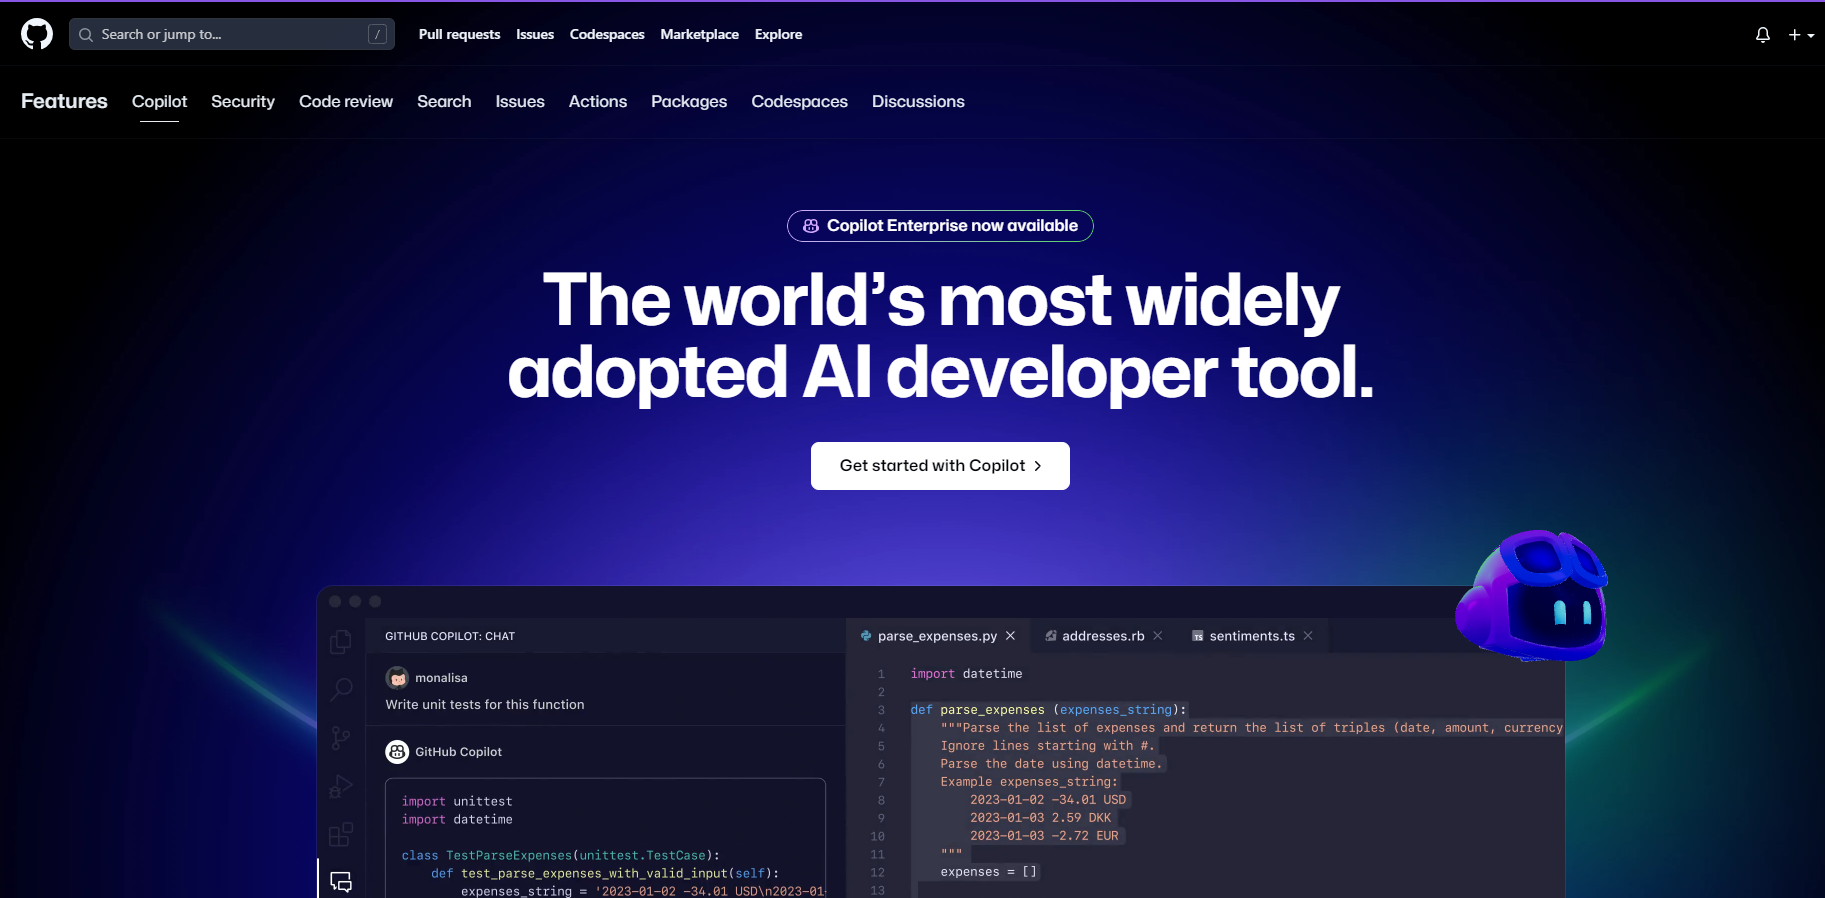1825x898 pixels.
Task: Open Issues in the top bar
Action: pos(535,34)
